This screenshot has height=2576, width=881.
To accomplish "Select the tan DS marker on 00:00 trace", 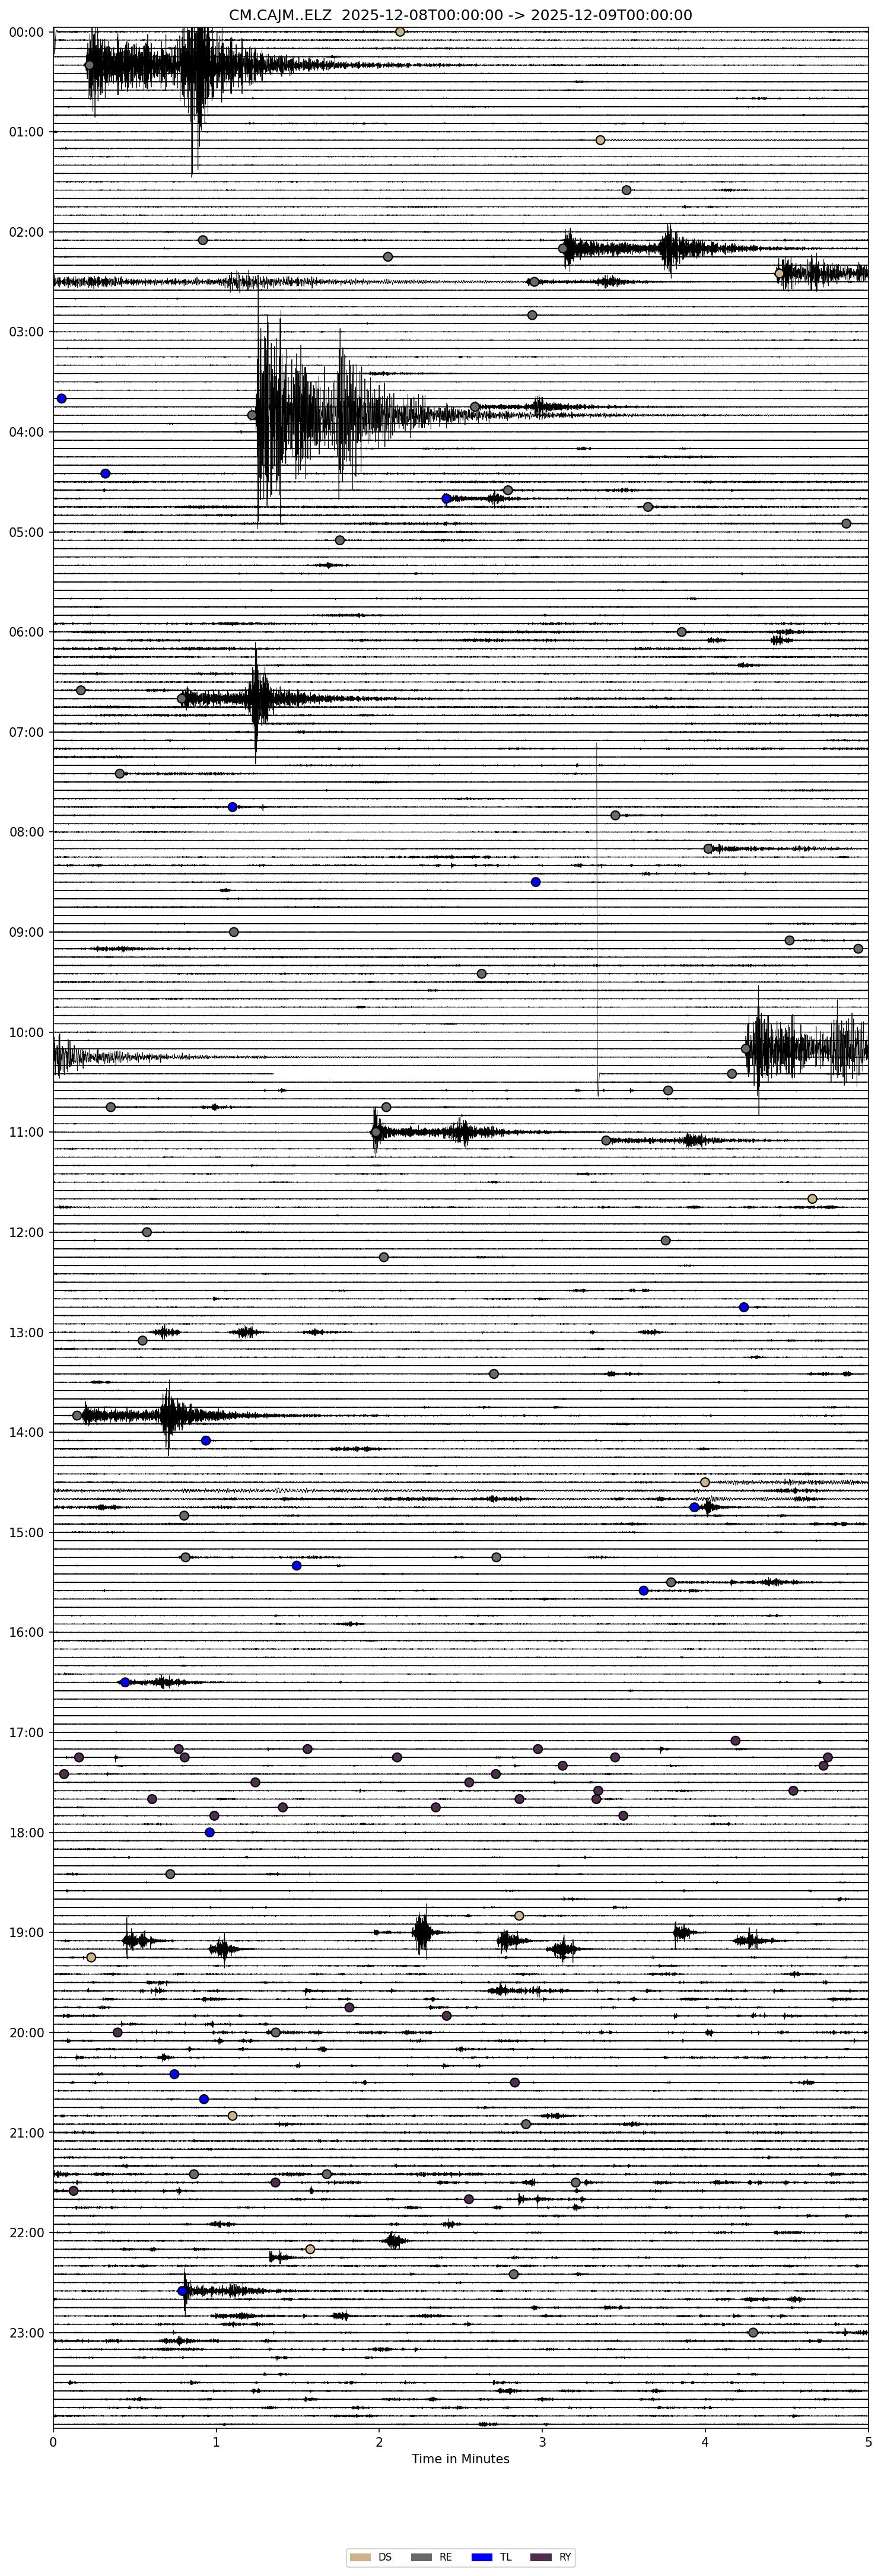I will tap(400, 32).
